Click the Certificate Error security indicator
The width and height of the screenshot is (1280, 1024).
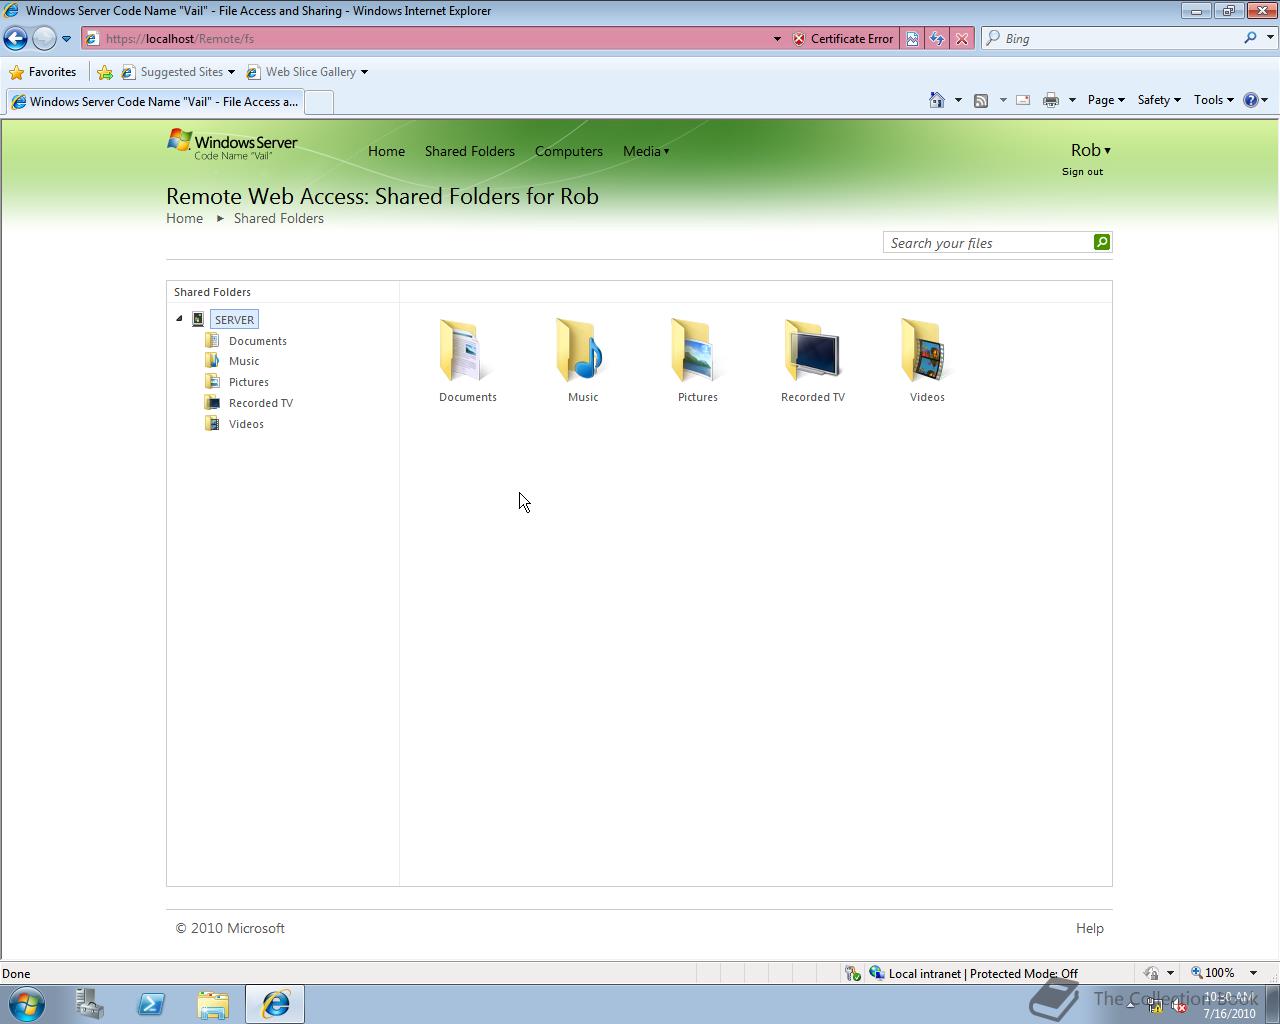click(x=843, y=39)
